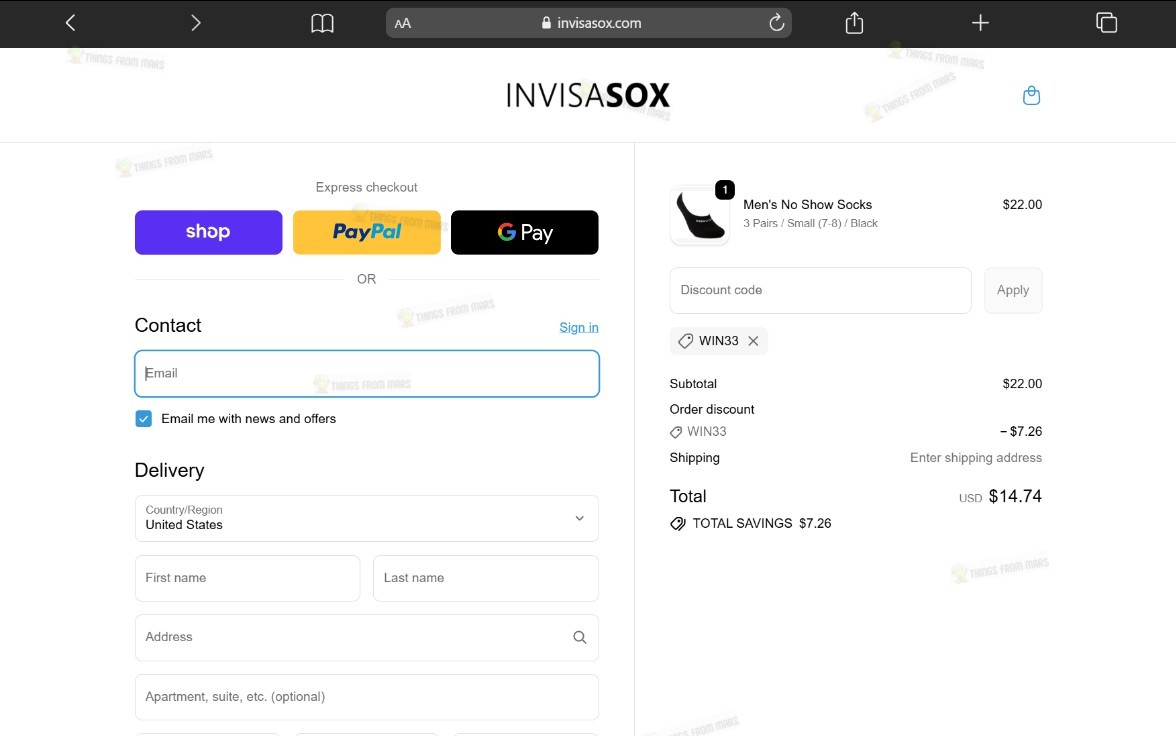Click the address search magnifier icon
This screenshot has width=1176, height=736.
(x=580, y=638)
